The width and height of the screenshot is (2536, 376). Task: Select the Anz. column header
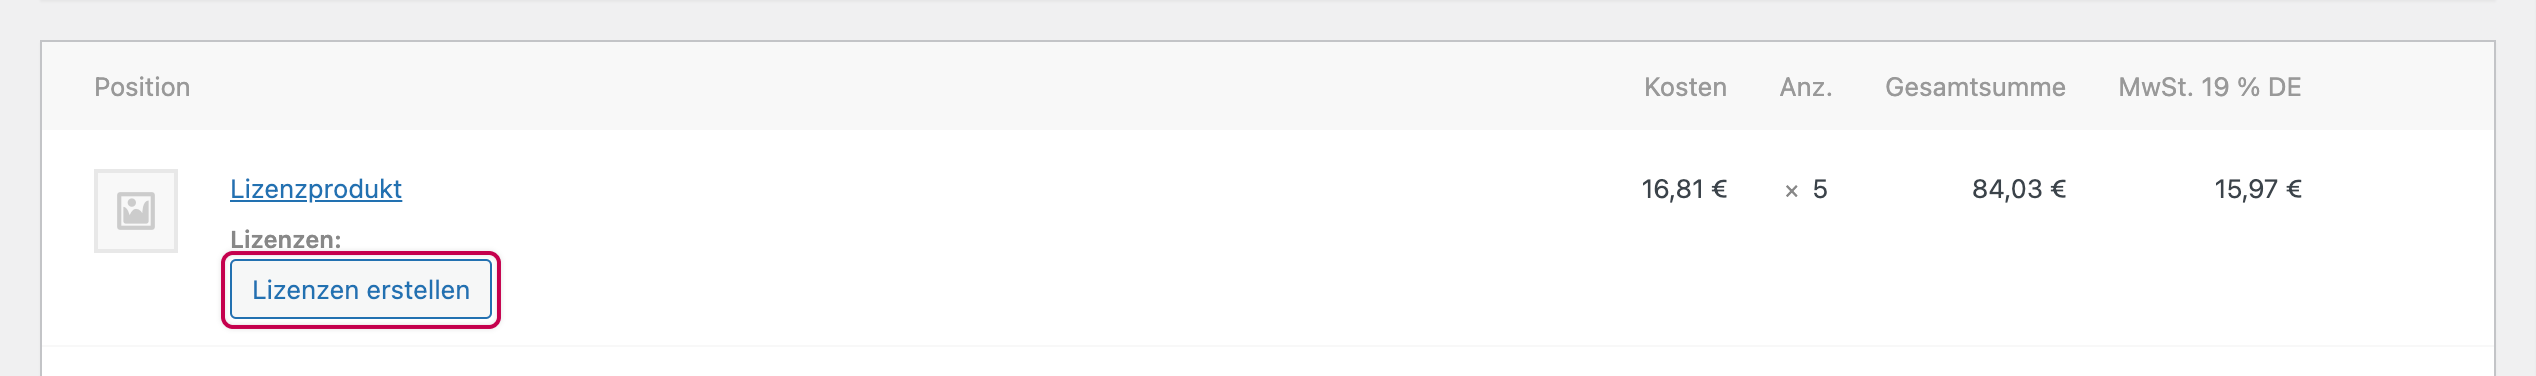[1805, 87]
